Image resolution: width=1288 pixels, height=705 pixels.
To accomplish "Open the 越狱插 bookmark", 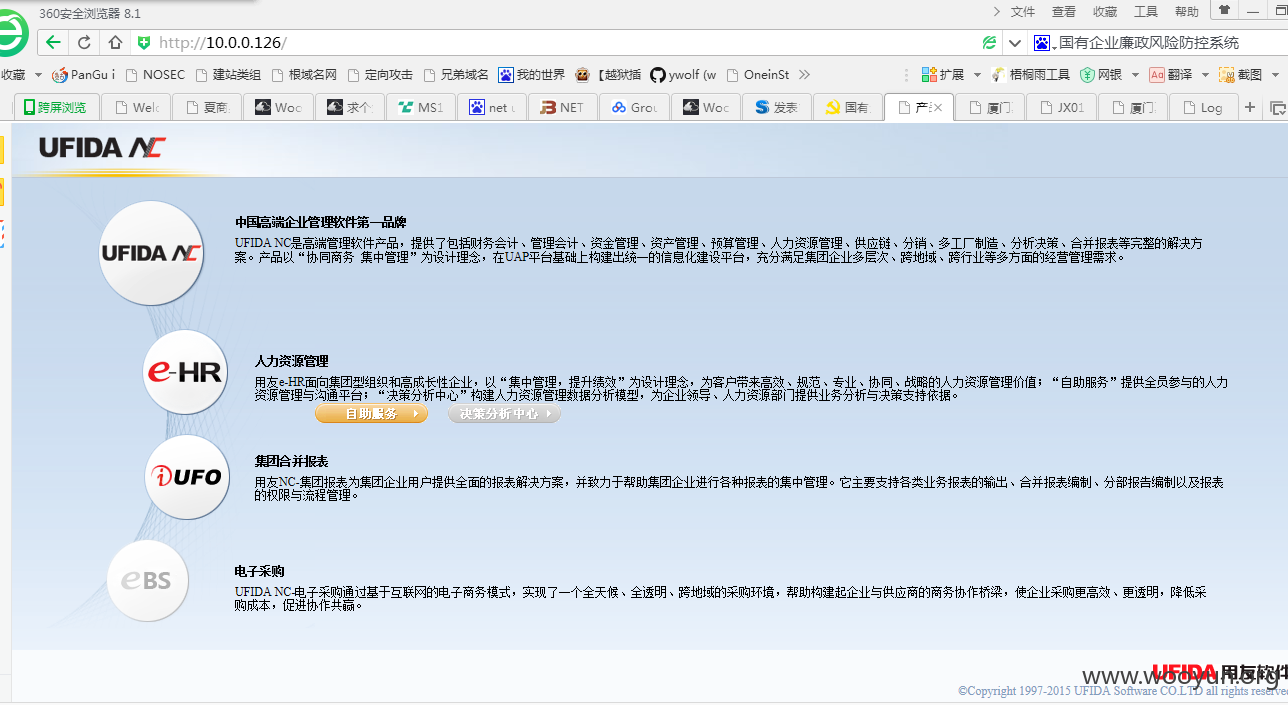I will [608, 75].
